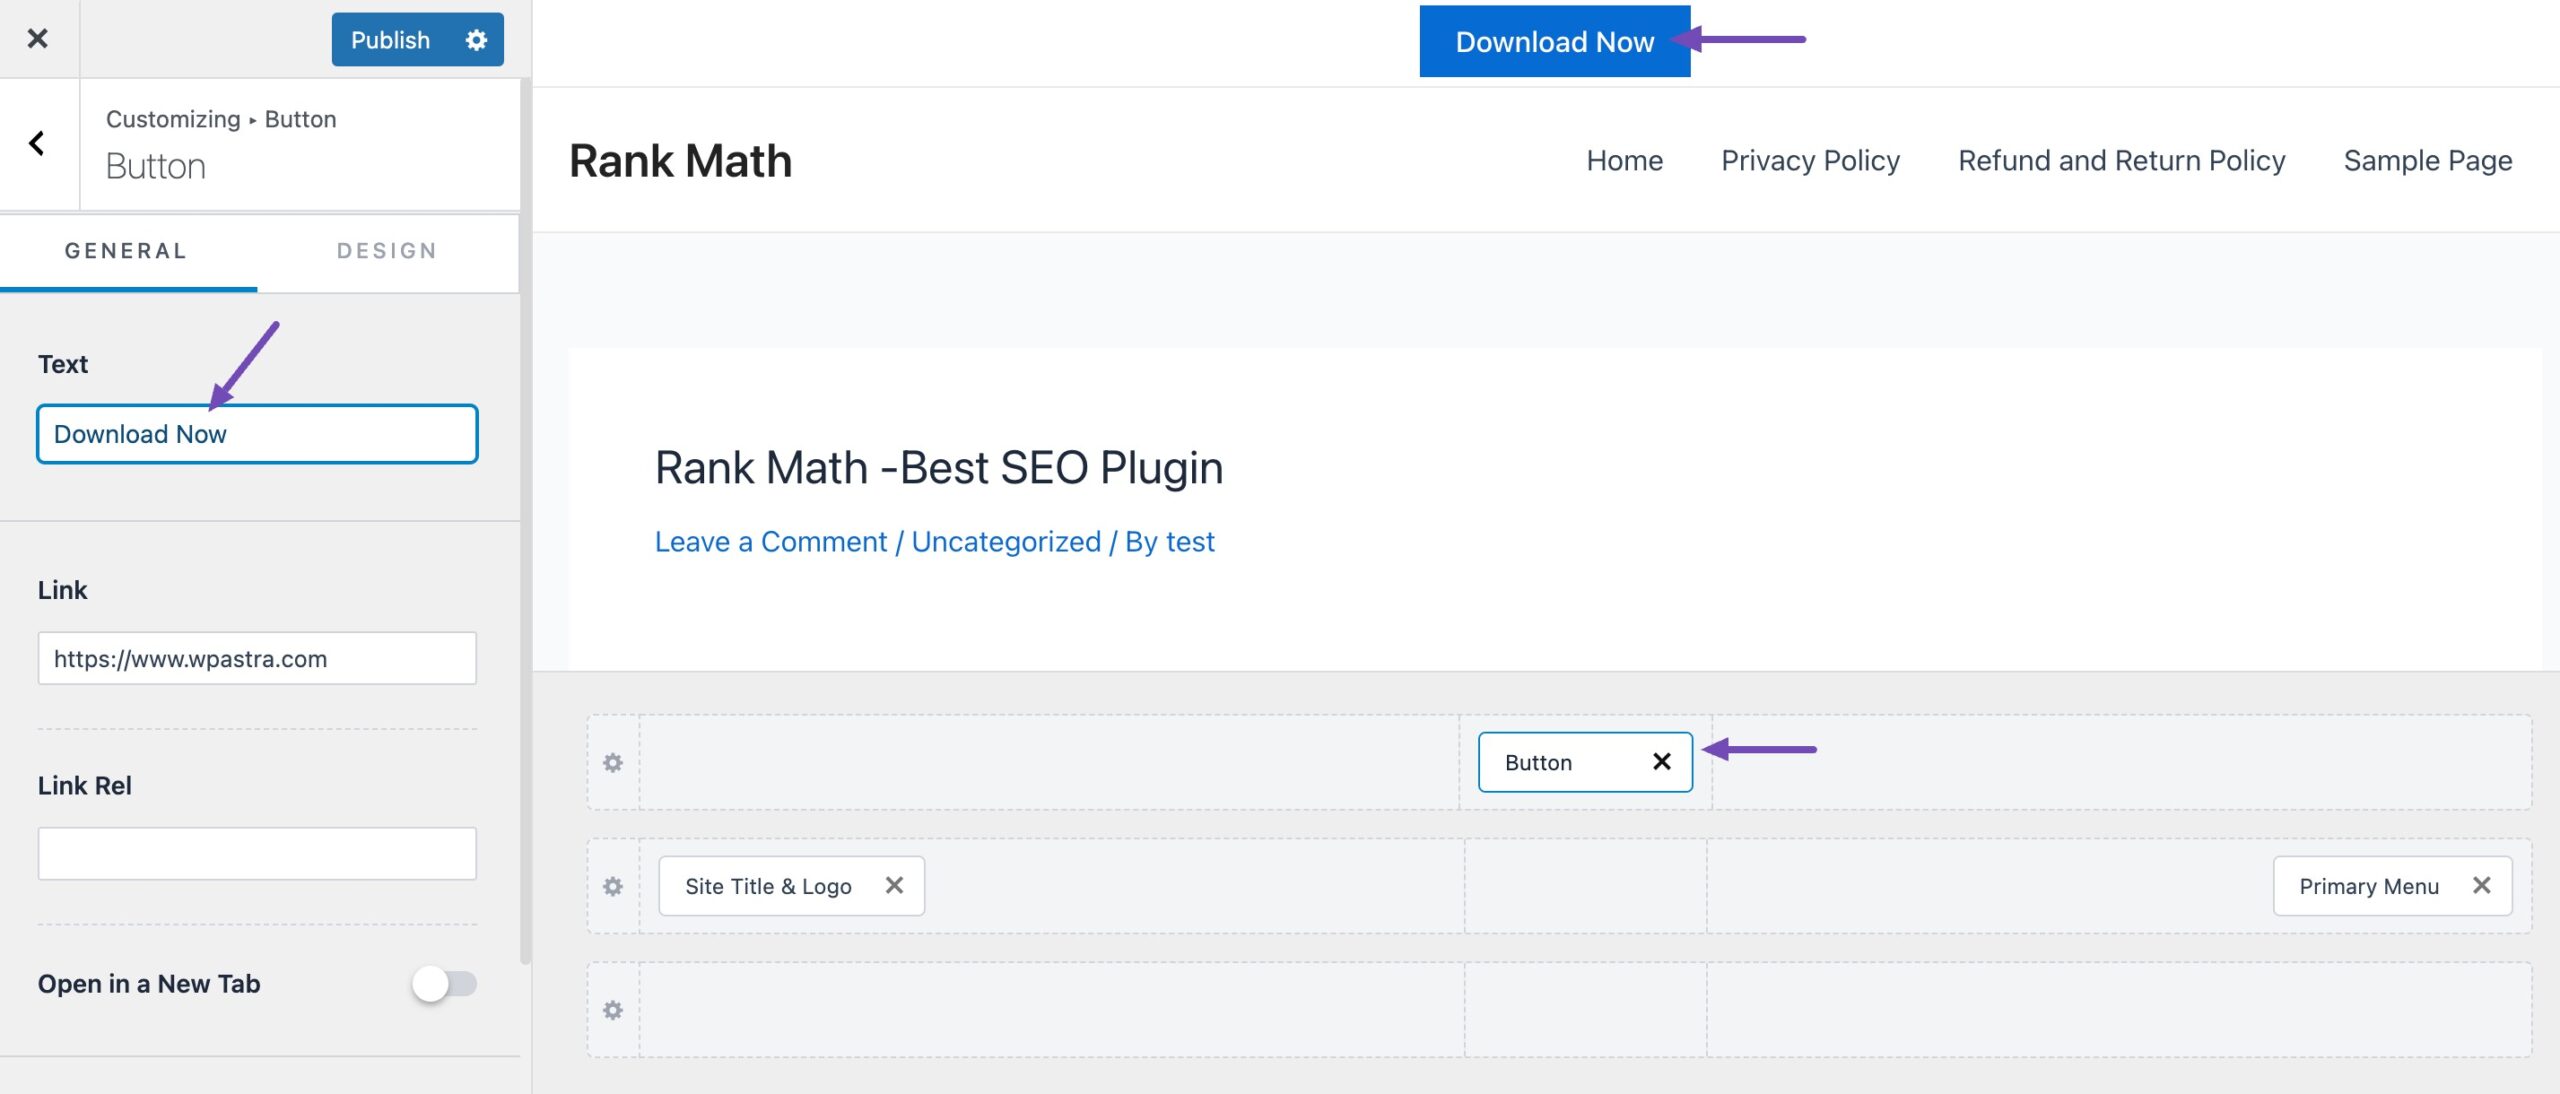Viewport: 2560px width, 1094px height.
Task: Click Leave a Comment link
Action: (x=770, y=542)
